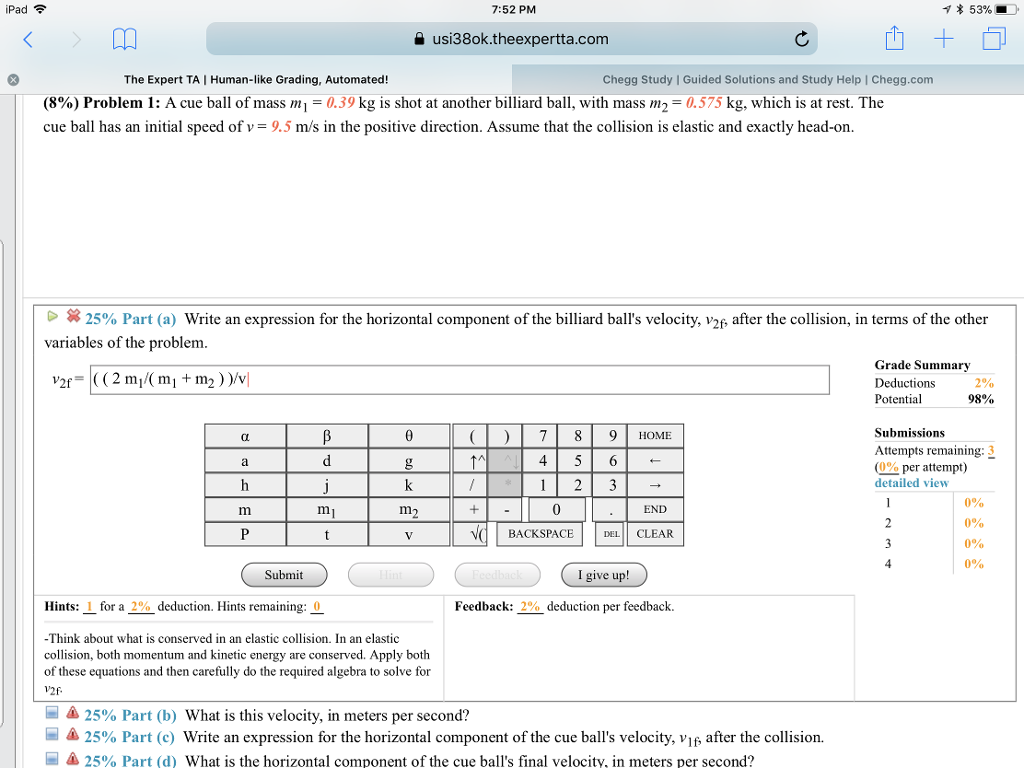Viewport: 1024px width, 768px height.
Task: Open the Safari share sheet
Action: point(893,38)
